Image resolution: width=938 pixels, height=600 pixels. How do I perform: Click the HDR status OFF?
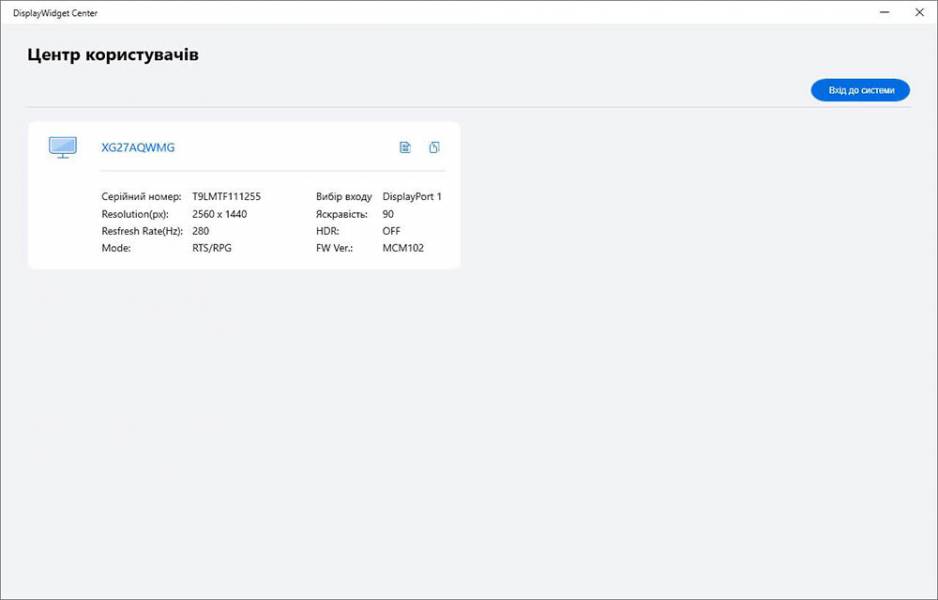[x=391, y=231]
